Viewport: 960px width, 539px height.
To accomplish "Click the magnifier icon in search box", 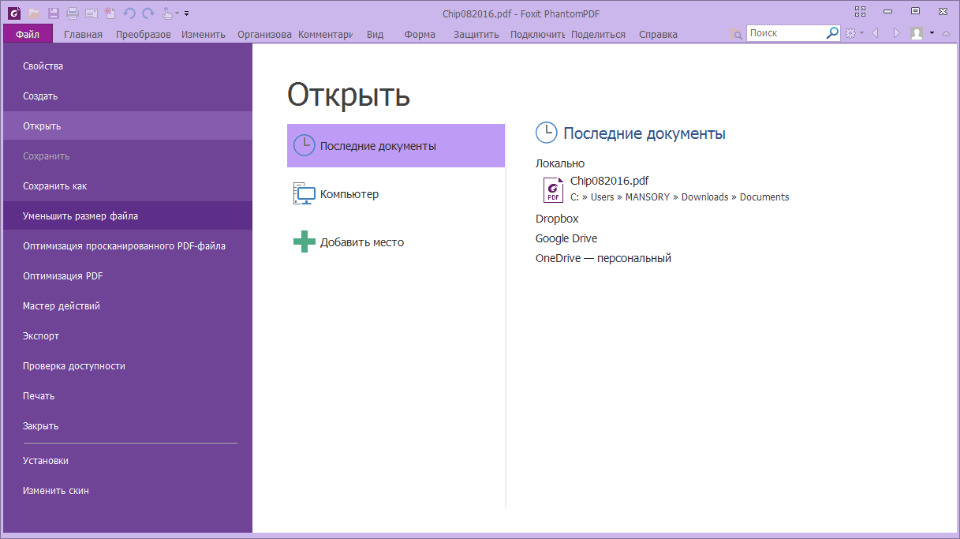I will point(832,33).
